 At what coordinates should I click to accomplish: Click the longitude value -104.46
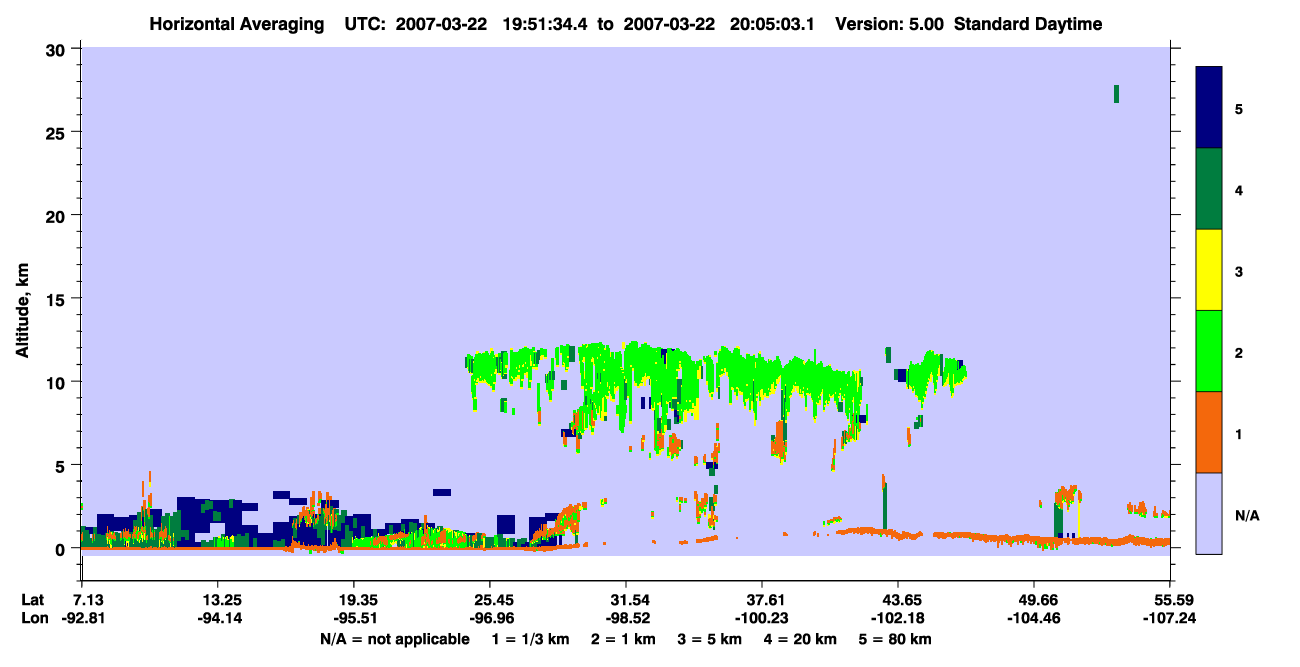1035,618
